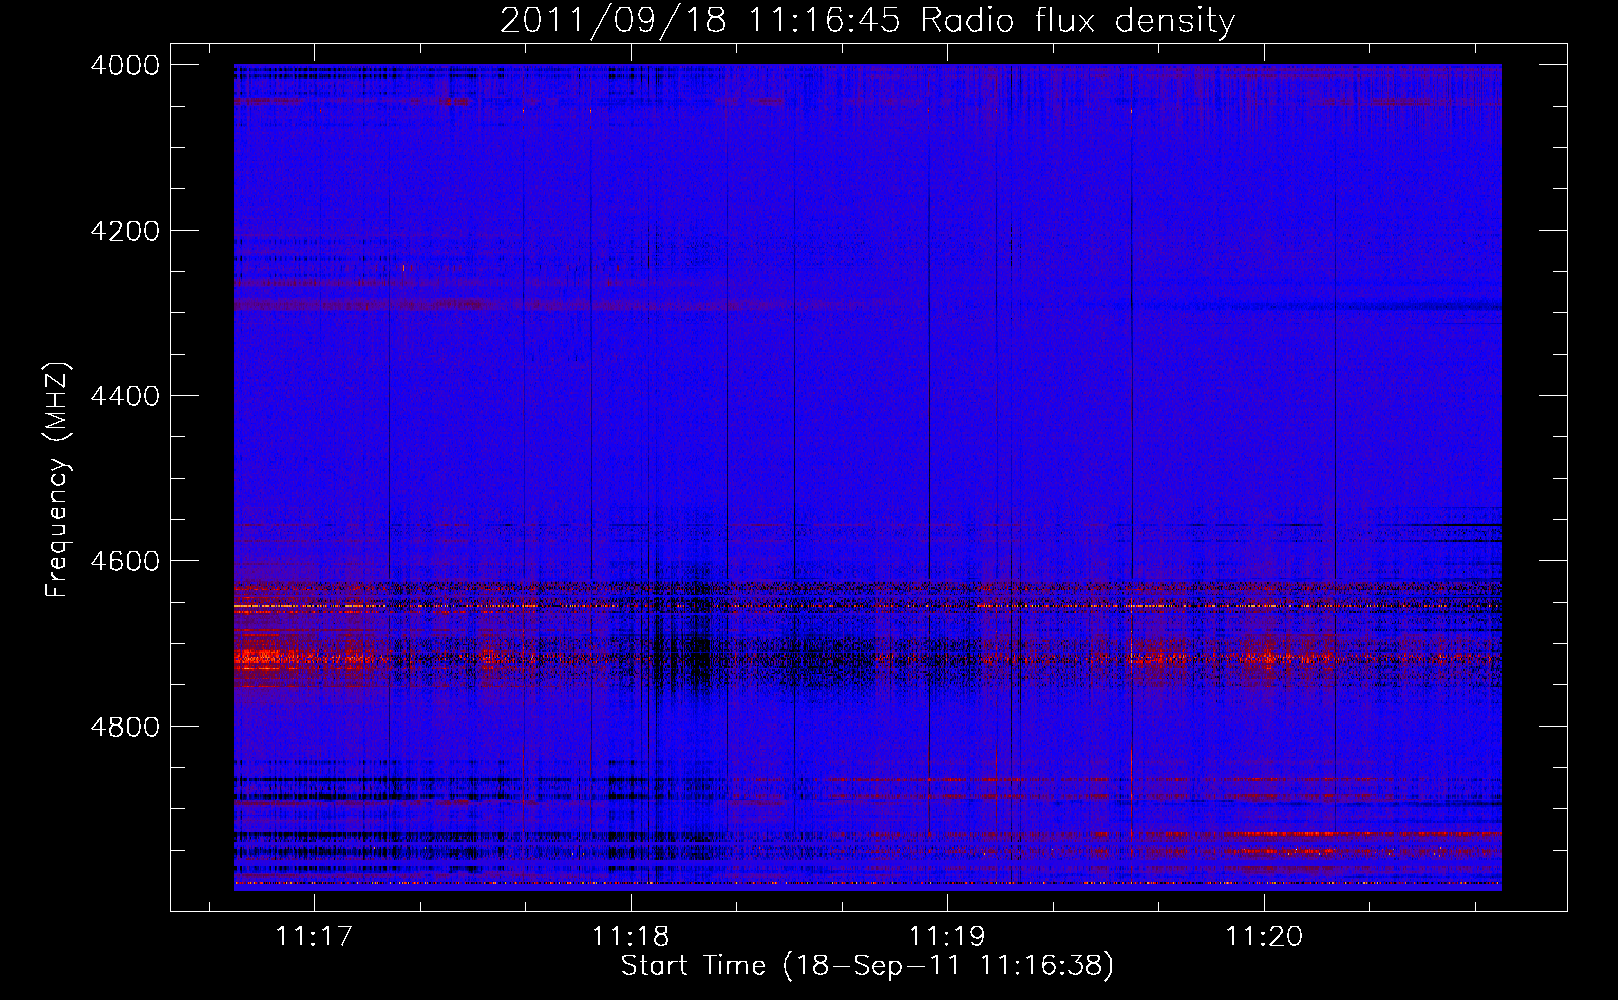Viewport: 1618px width, 1000px height.
Task: Click the 11:19 time axis label
Action: 947,937
